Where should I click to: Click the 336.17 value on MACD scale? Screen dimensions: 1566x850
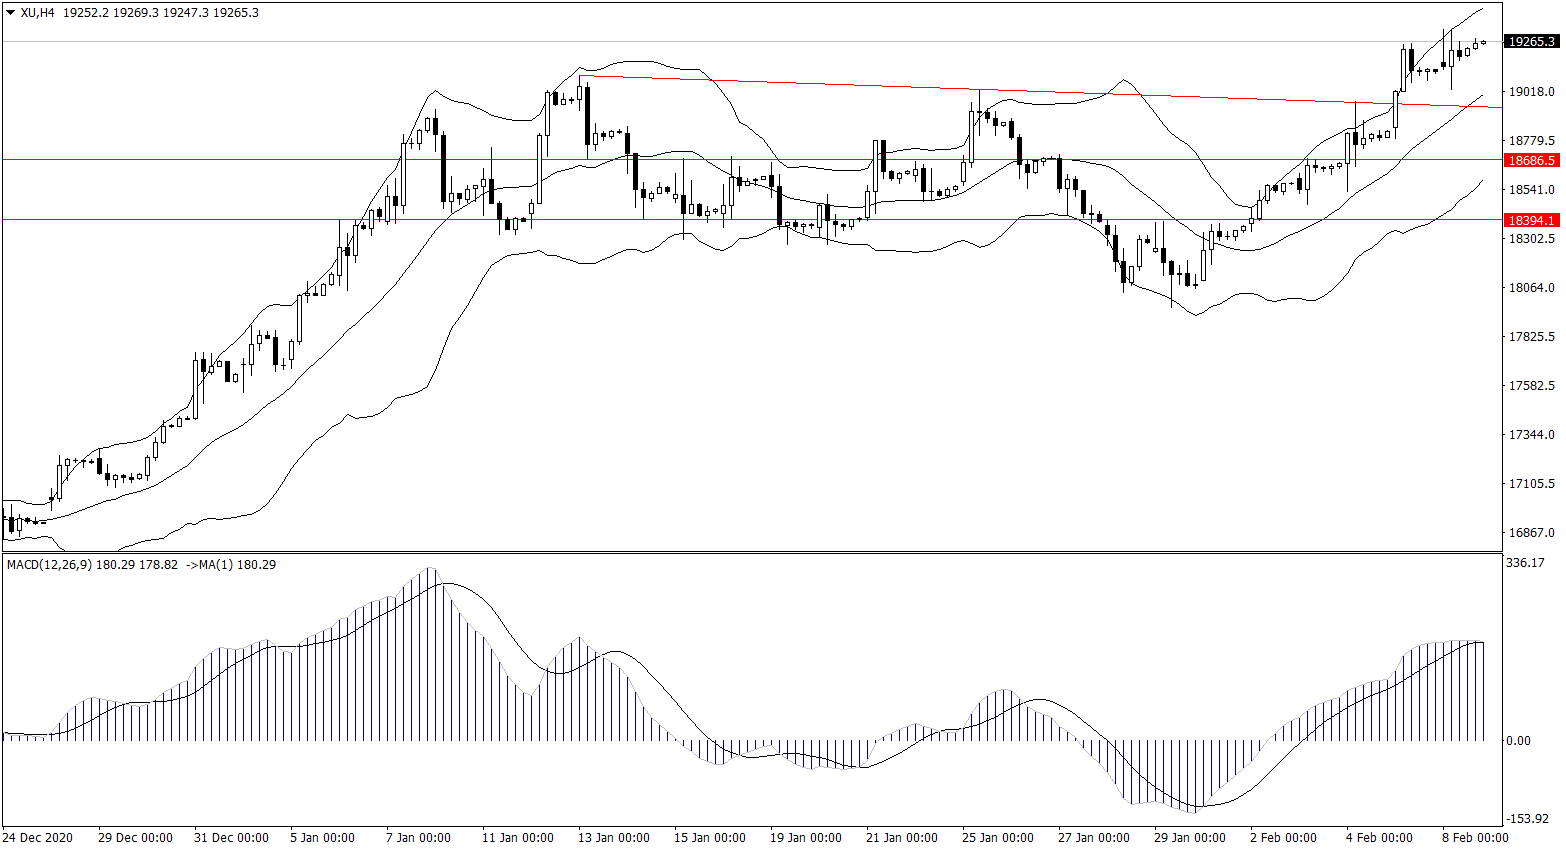pyautogui.click(x=1525, y=564)
